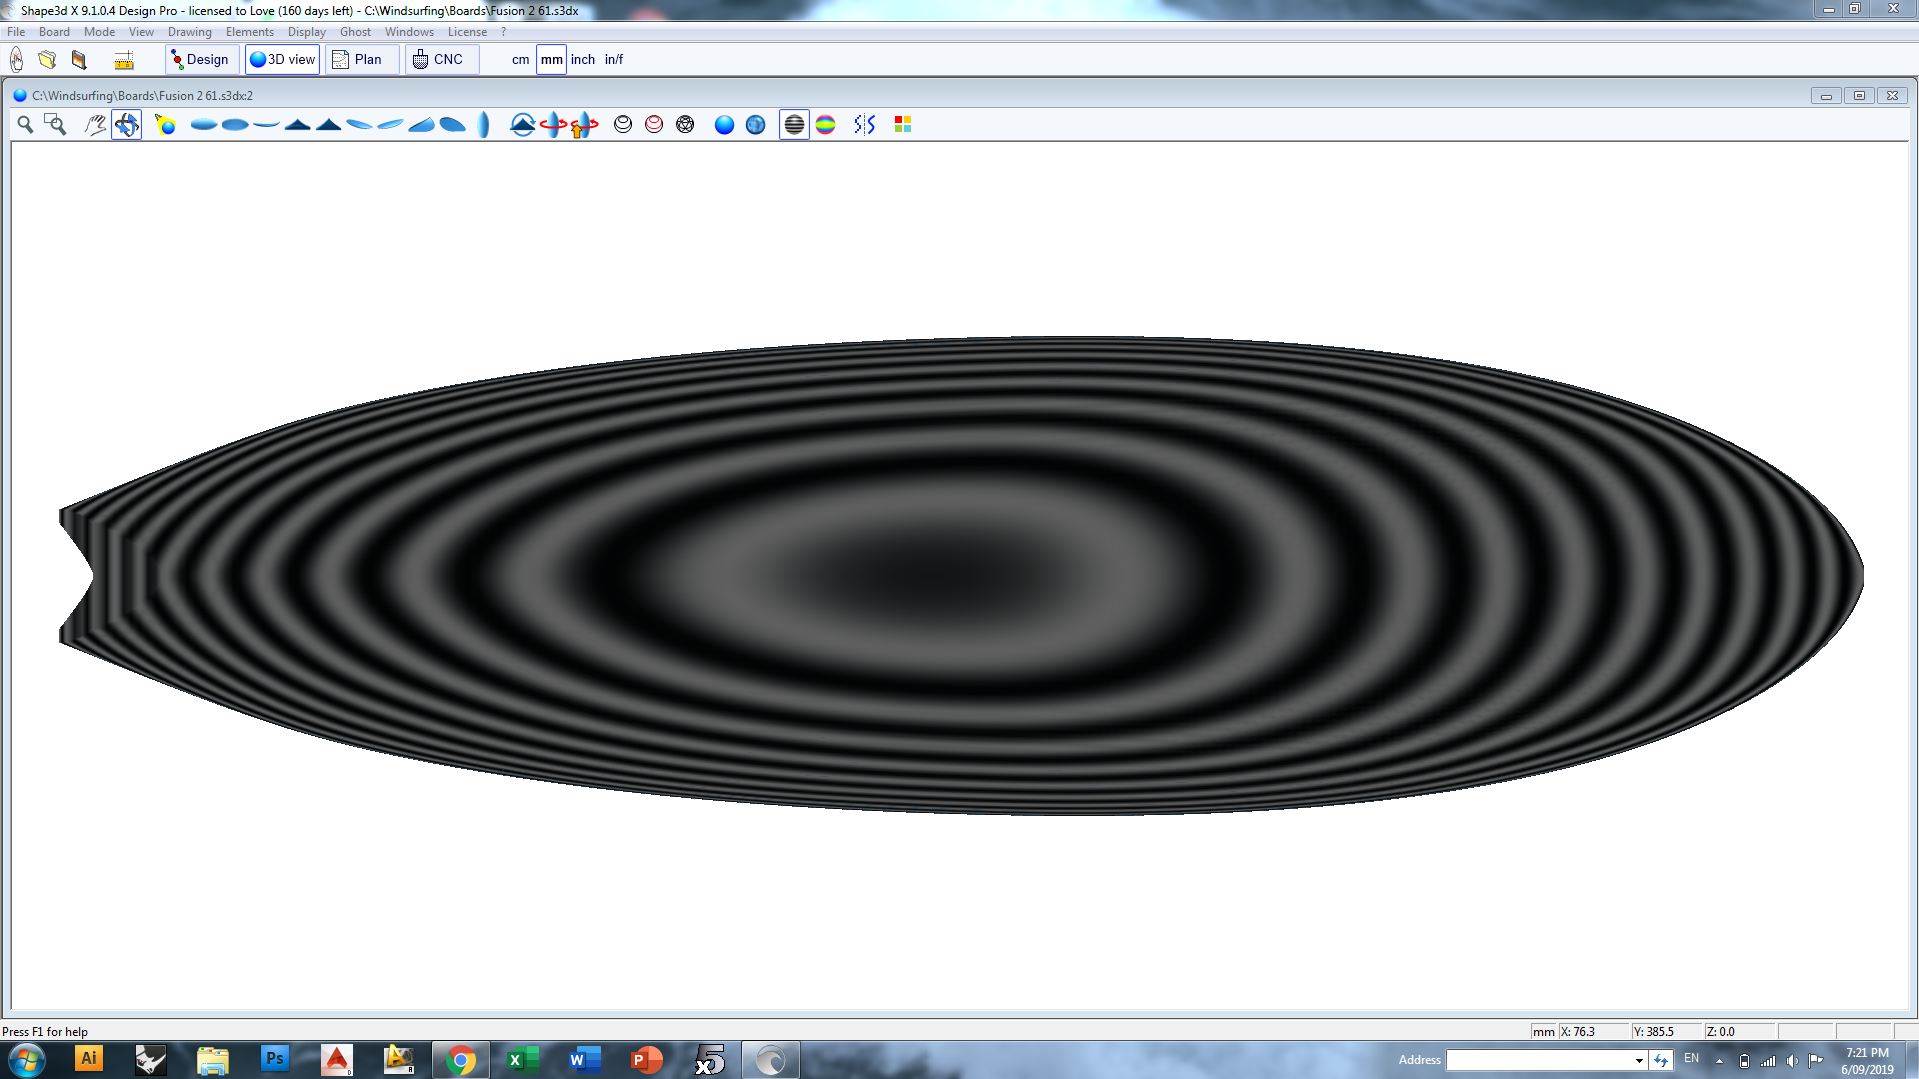Switch units to cm

(520, 60)
